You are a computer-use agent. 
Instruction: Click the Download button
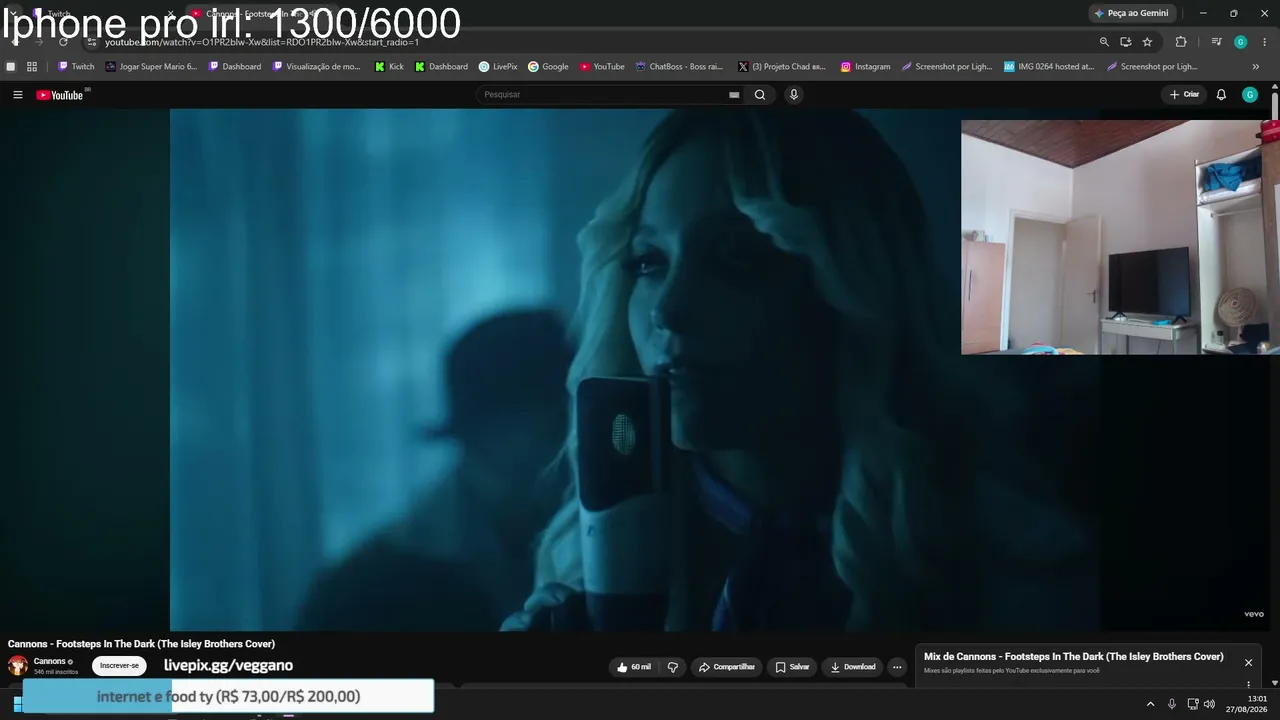(852, 667)
